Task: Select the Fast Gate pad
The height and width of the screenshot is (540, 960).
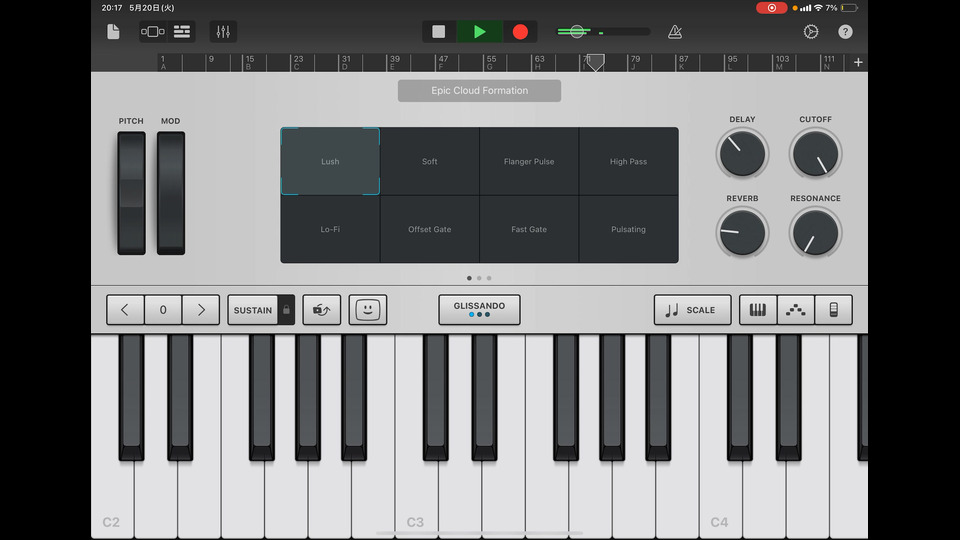Action: point(529,230)
